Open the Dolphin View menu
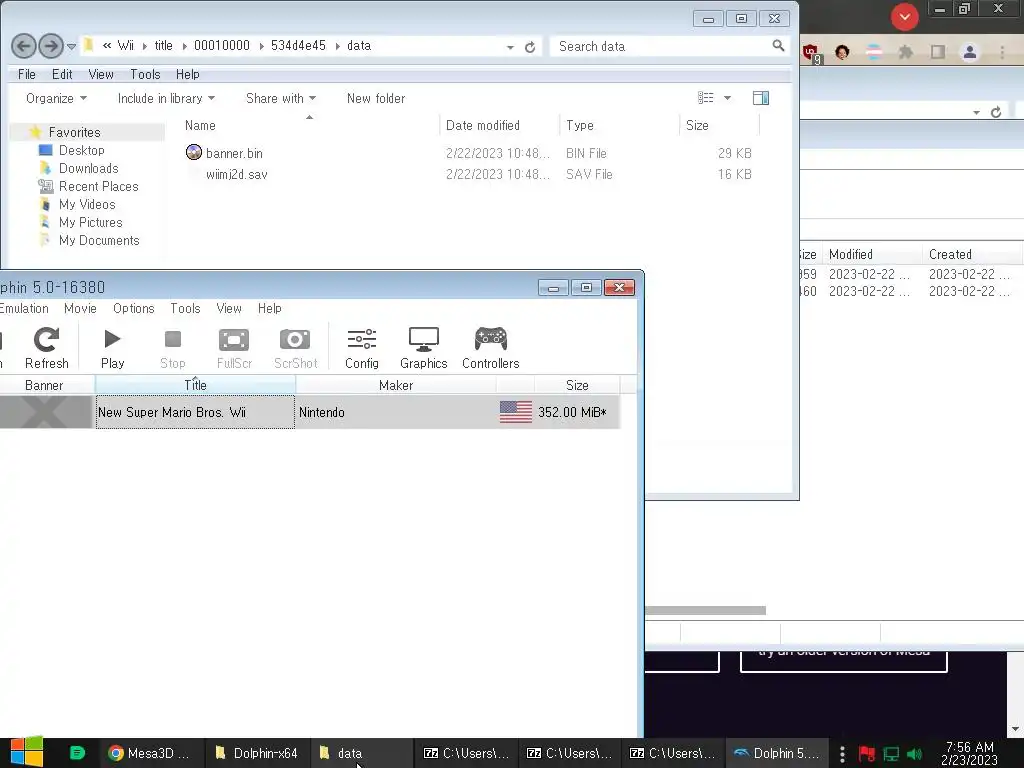This screenshot has width=1024, height=768. (229, 308)
